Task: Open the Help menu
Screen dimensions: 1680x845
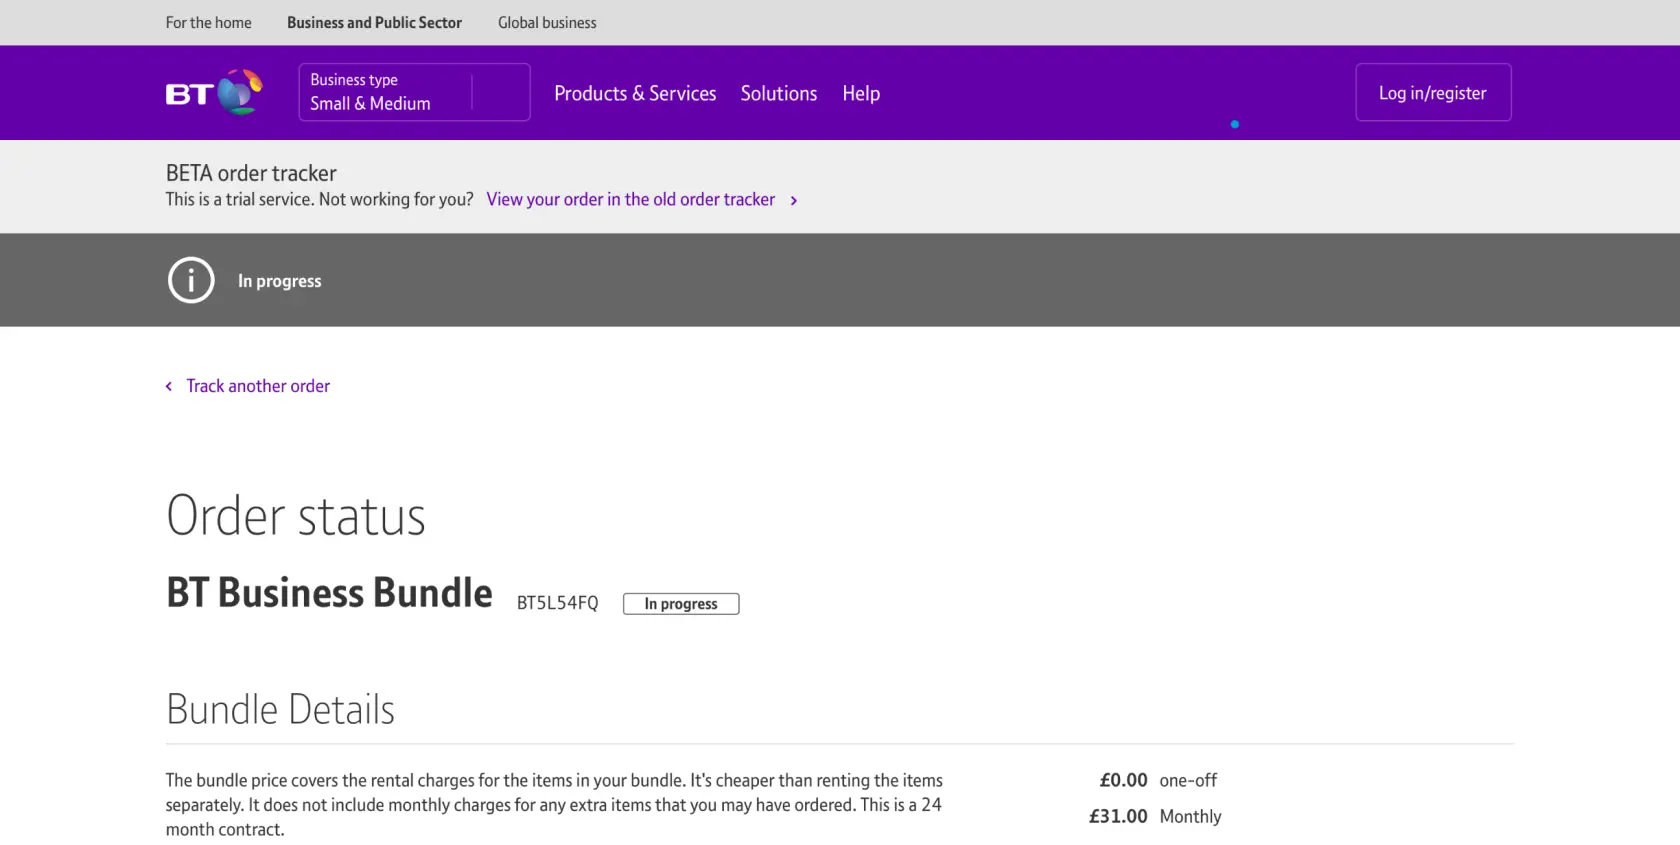Action: (861, 94)
